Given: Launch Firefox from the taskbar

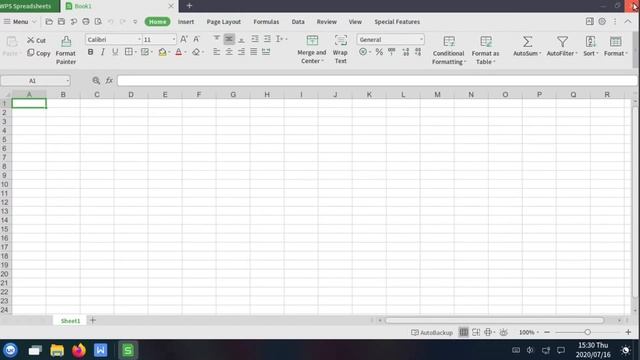Looking at the screenshot, I should (79, 350).
